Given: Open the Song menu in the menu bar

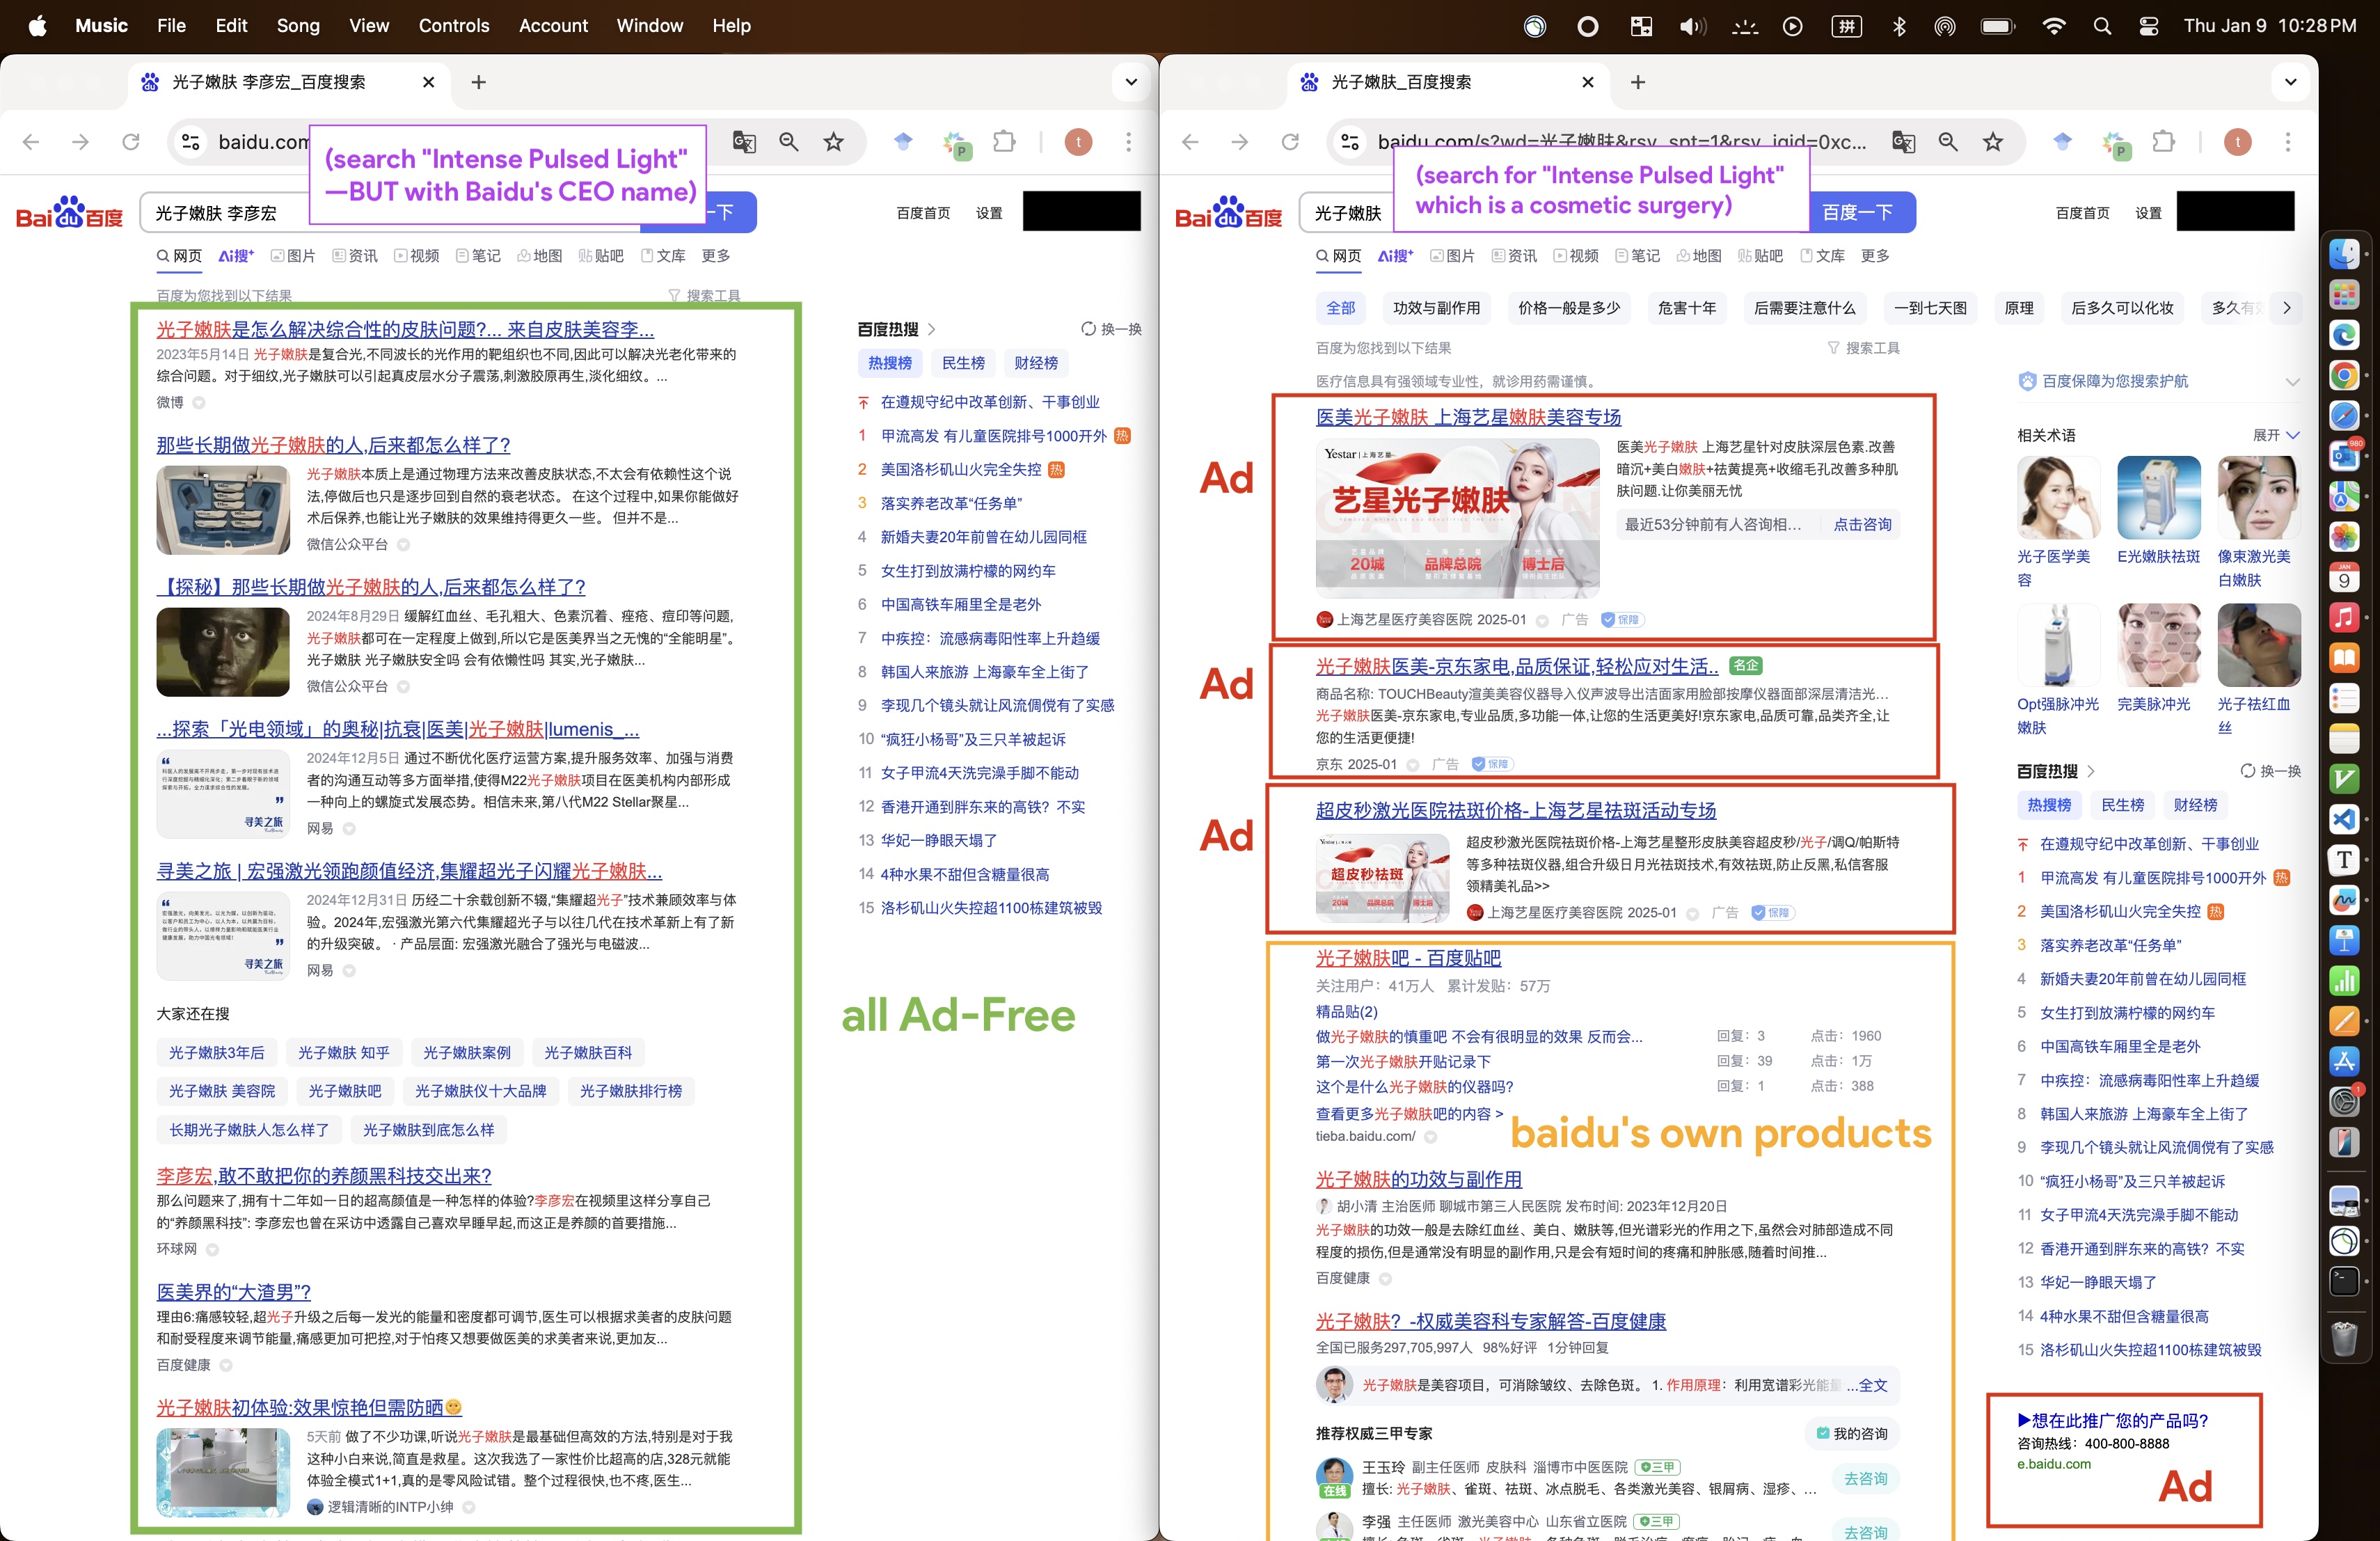Looking at the screenshot, I should (x=298, y=26).
